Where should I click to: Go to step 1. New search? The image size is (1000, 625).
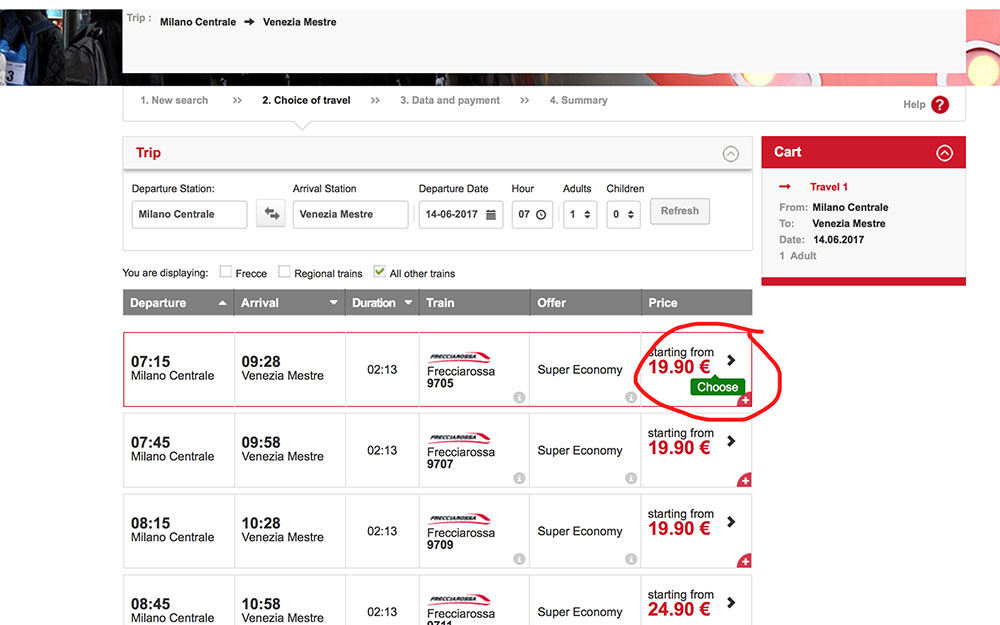coord(174,100)
